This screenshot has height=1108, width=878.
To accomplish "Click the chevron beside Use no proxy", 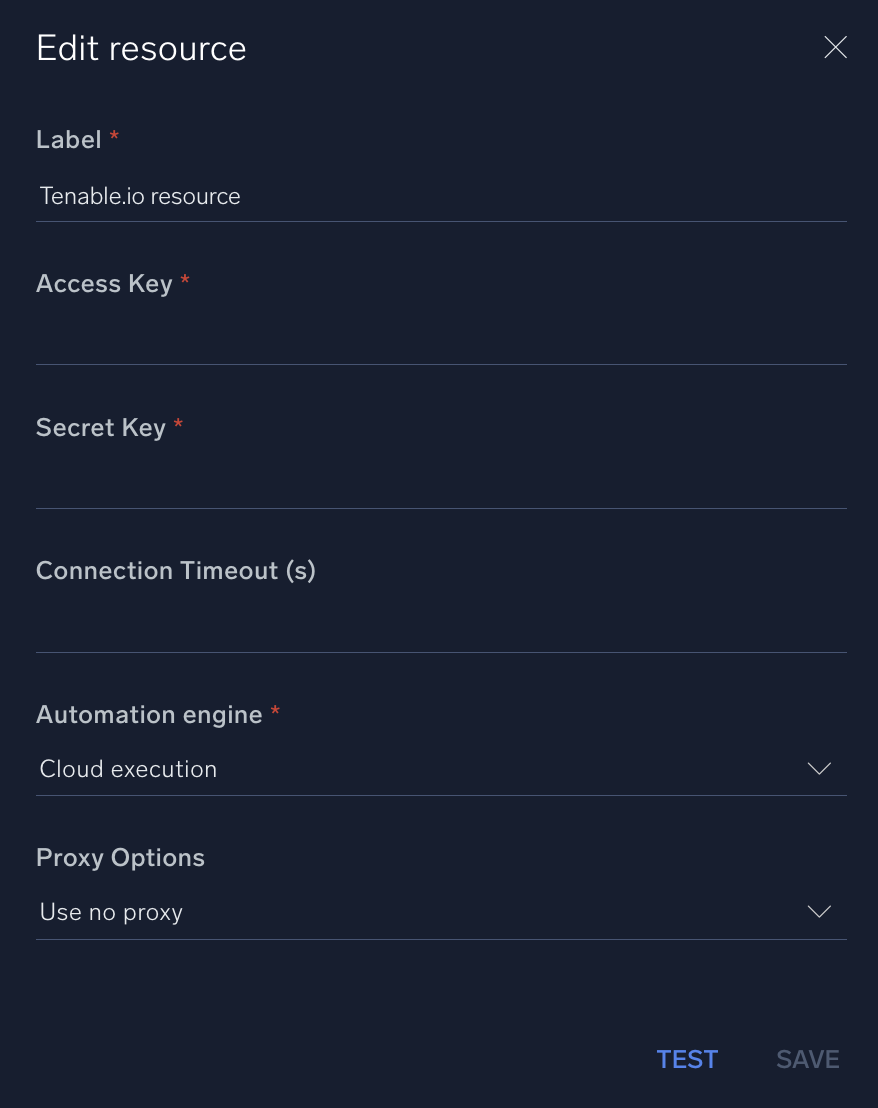I will click(819, 911).
